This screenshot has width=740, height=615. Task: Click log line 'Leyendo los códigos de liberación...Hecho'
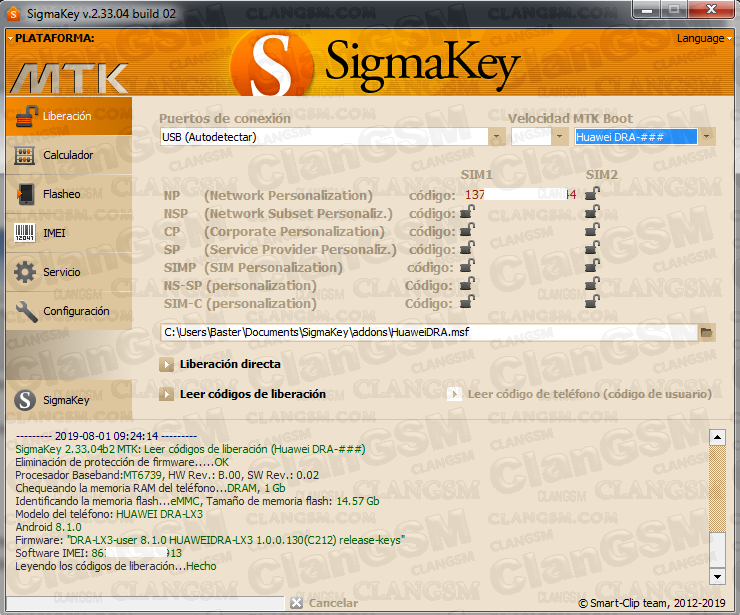(116, 566)
